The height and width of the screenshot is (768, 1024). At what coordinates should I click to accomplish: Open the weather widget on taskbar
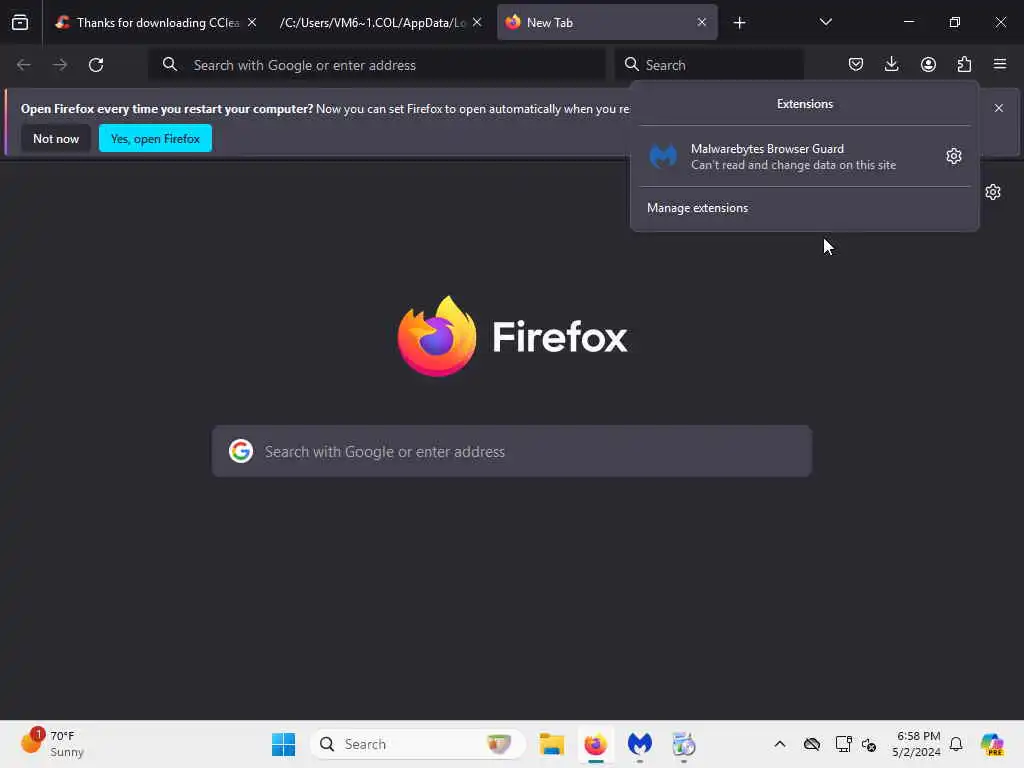coord(52,744)
